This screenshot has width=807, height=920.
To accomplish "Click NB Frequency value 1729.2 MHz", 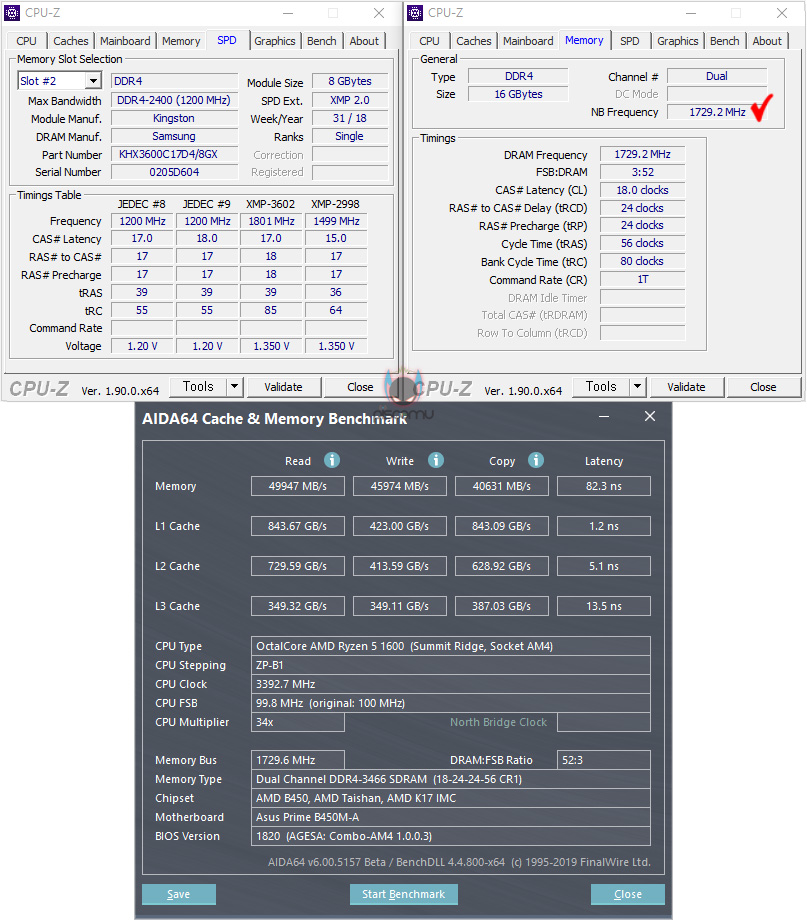I will click(717, 112).
